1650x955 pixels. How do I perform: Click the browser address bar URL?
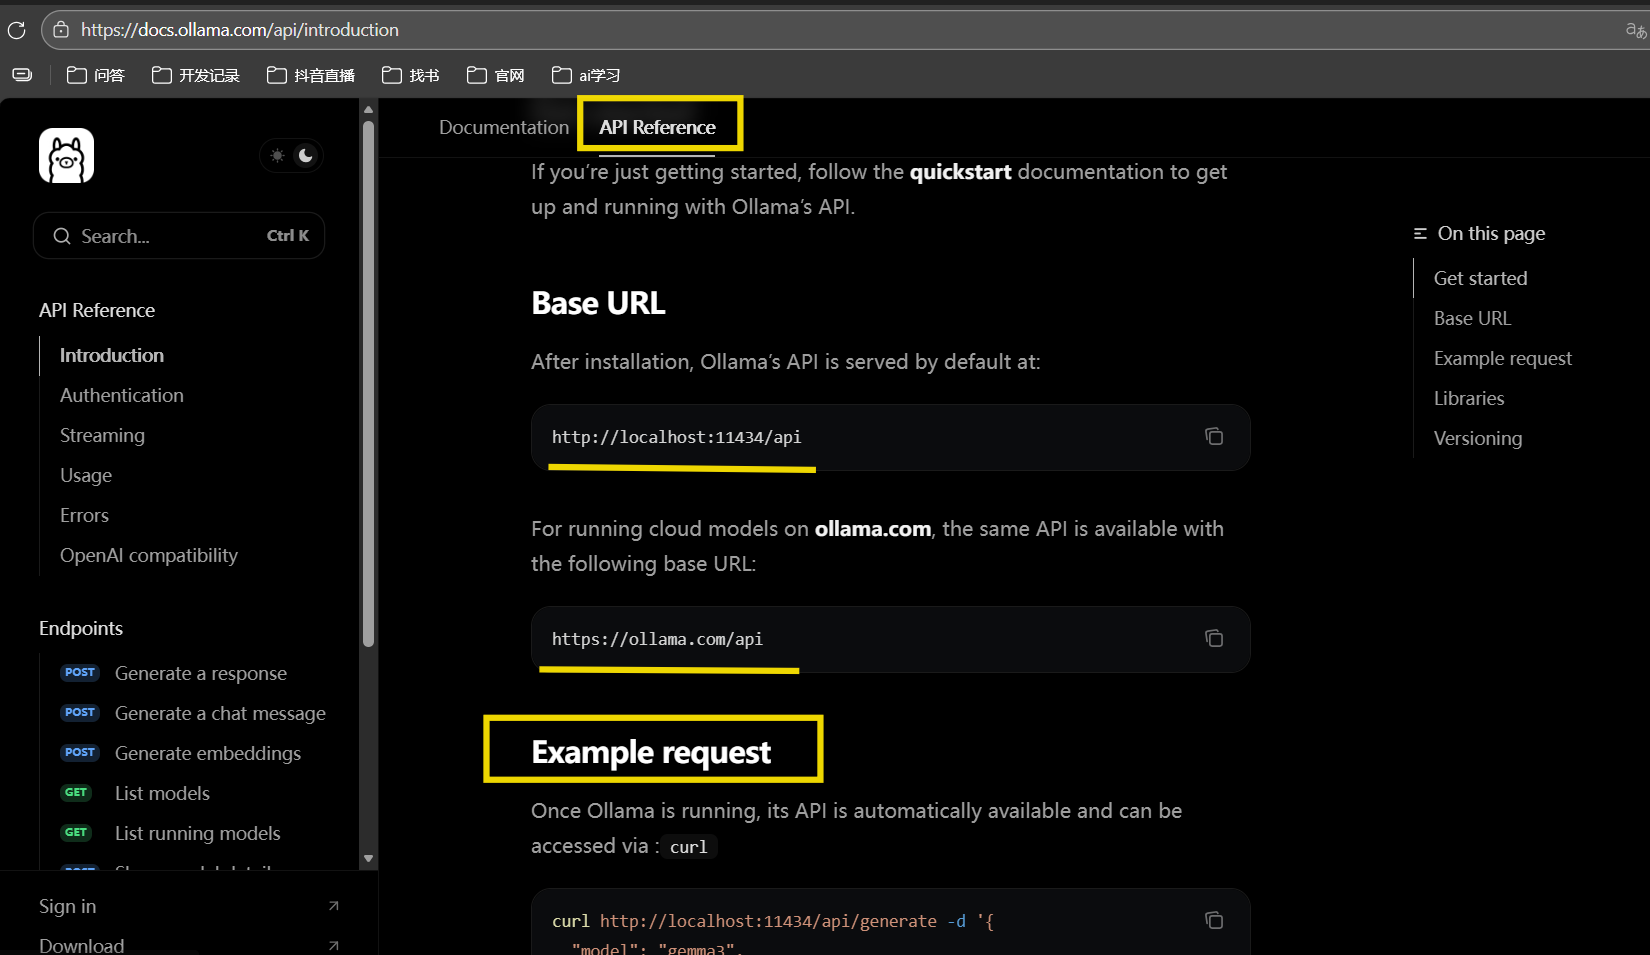(x=240, y=30)
